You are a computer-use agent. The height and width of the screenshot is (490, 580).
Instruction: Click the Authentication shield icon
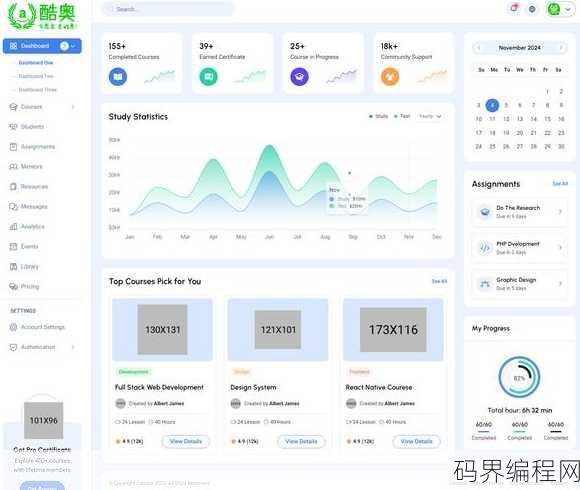click(13, 347)
